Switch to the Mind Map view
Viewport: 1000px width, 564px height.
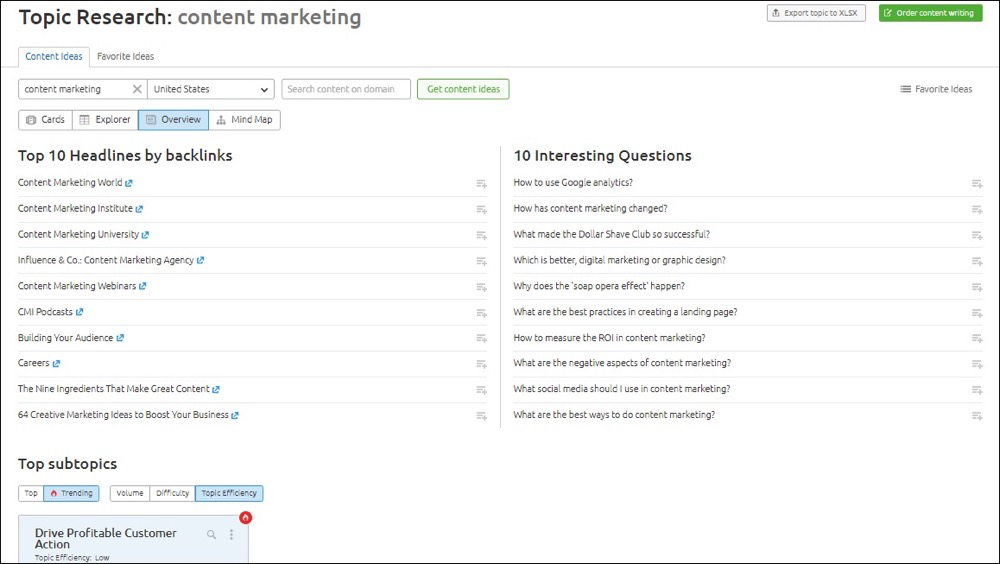(244, 120)
